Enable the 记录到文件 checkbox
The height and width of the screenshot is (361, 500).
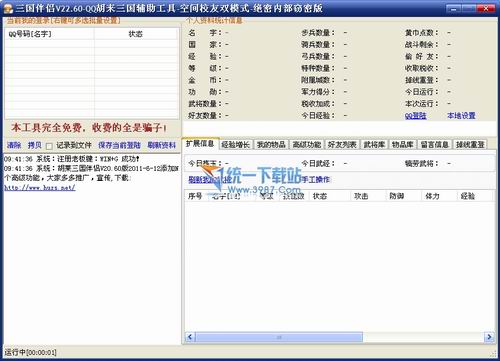tap(49, 146)
